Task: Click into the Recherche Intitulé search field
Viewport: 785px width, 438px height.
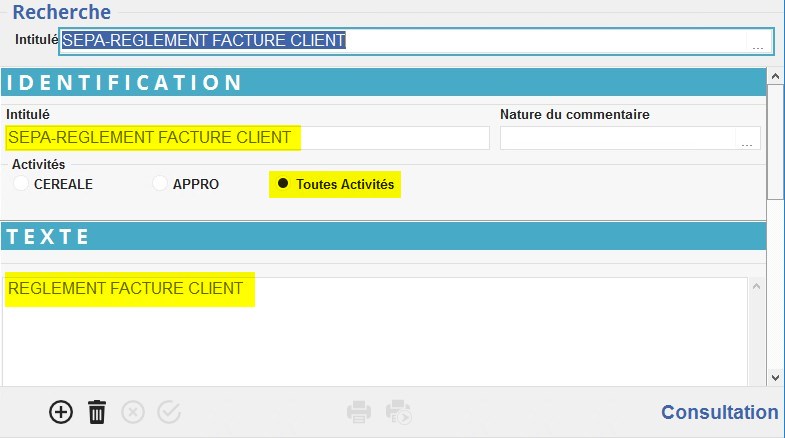Action: [400, 41]
